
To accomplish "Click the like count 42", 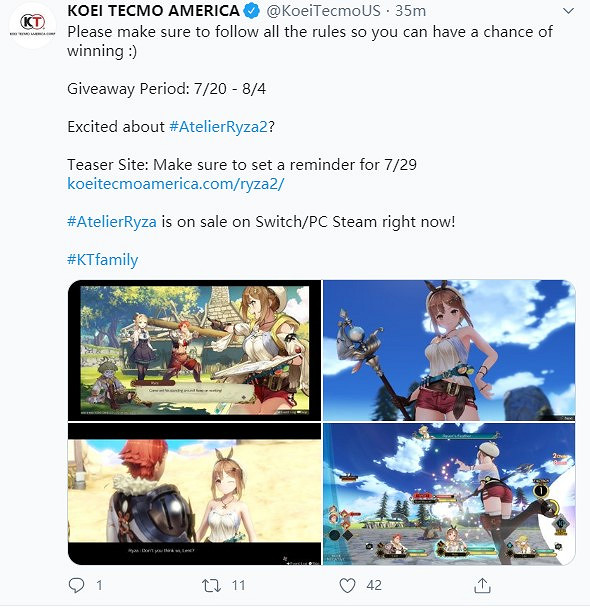I will pyautogui.click(x=374, y=585).
